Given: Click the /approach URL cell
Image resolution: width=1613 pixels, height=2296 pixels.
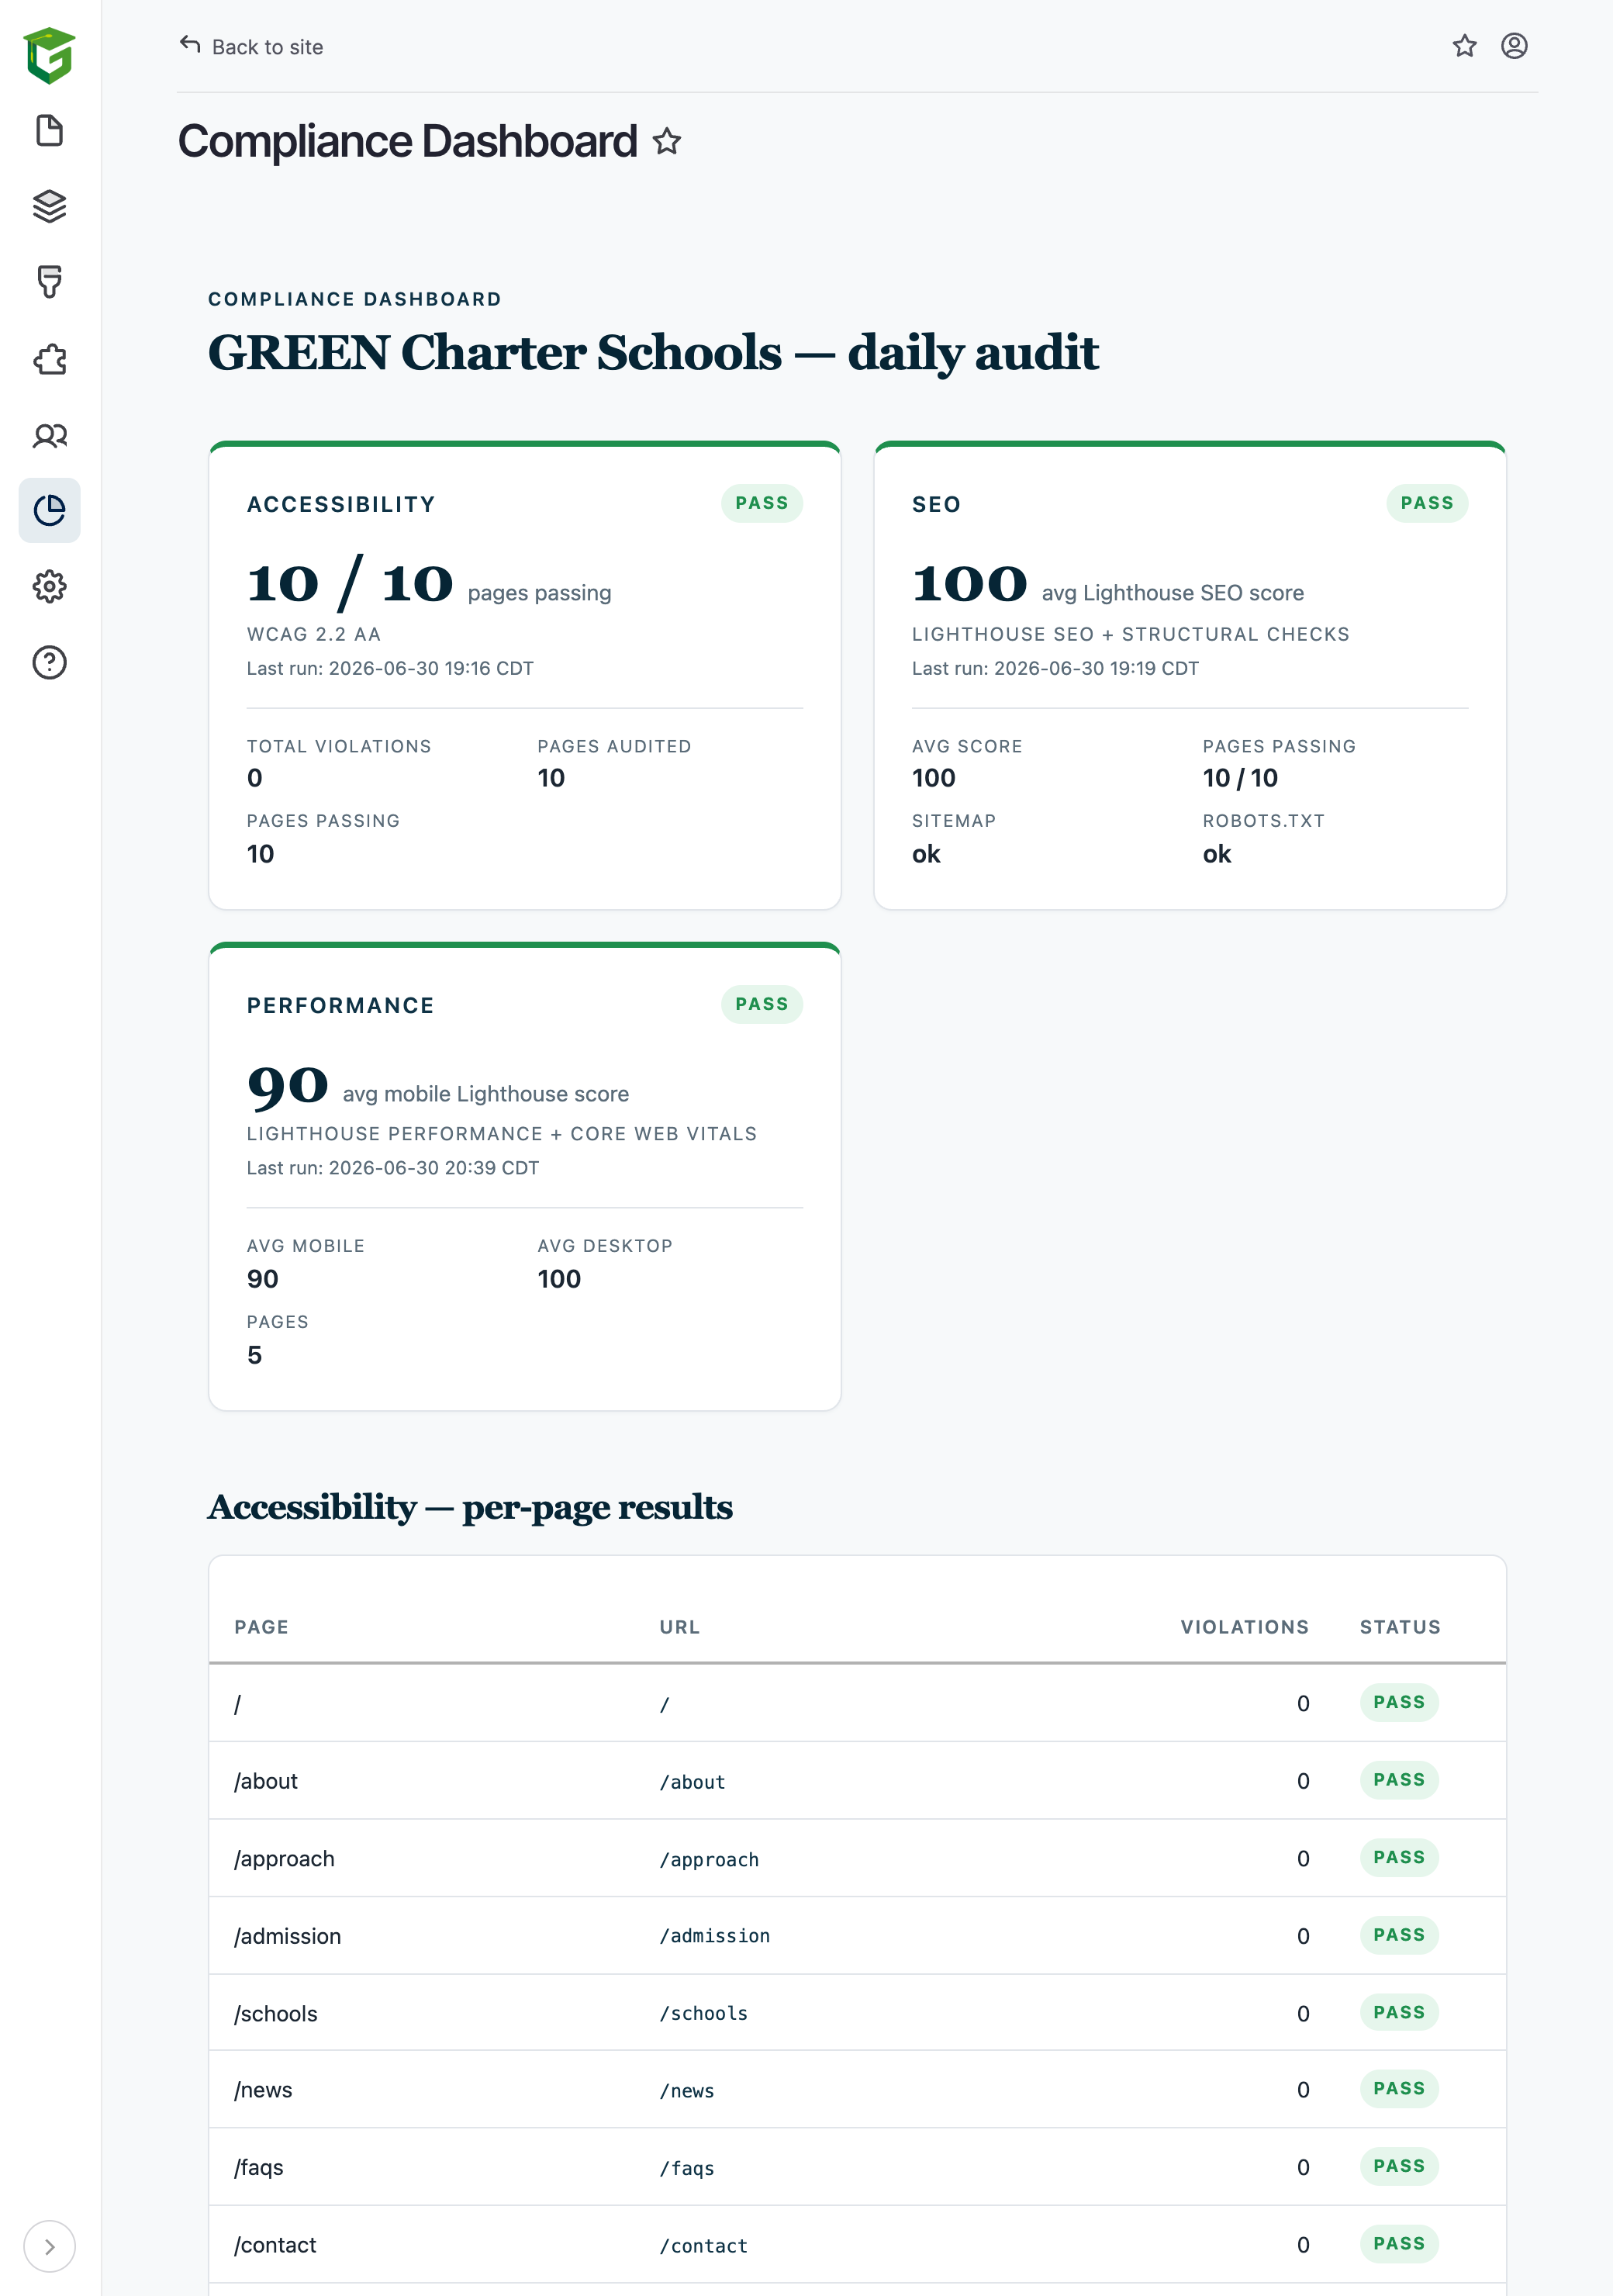Looking at the screenshot, I should (709, 1859).
